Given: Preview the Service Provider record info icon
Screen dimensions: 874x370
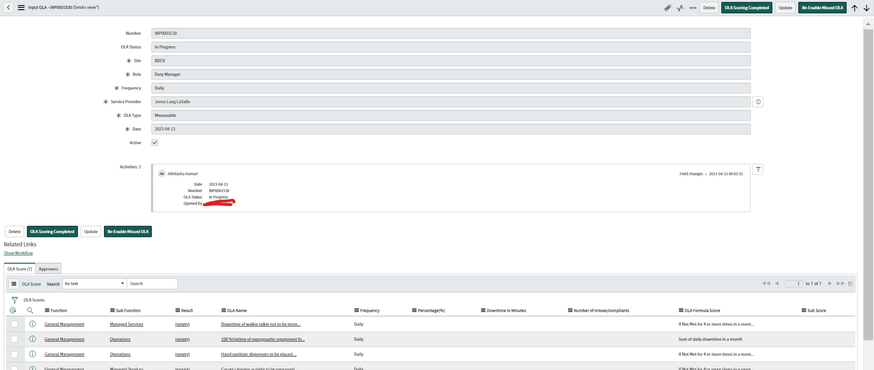Looking at the screenshot, I should point(758,101).
